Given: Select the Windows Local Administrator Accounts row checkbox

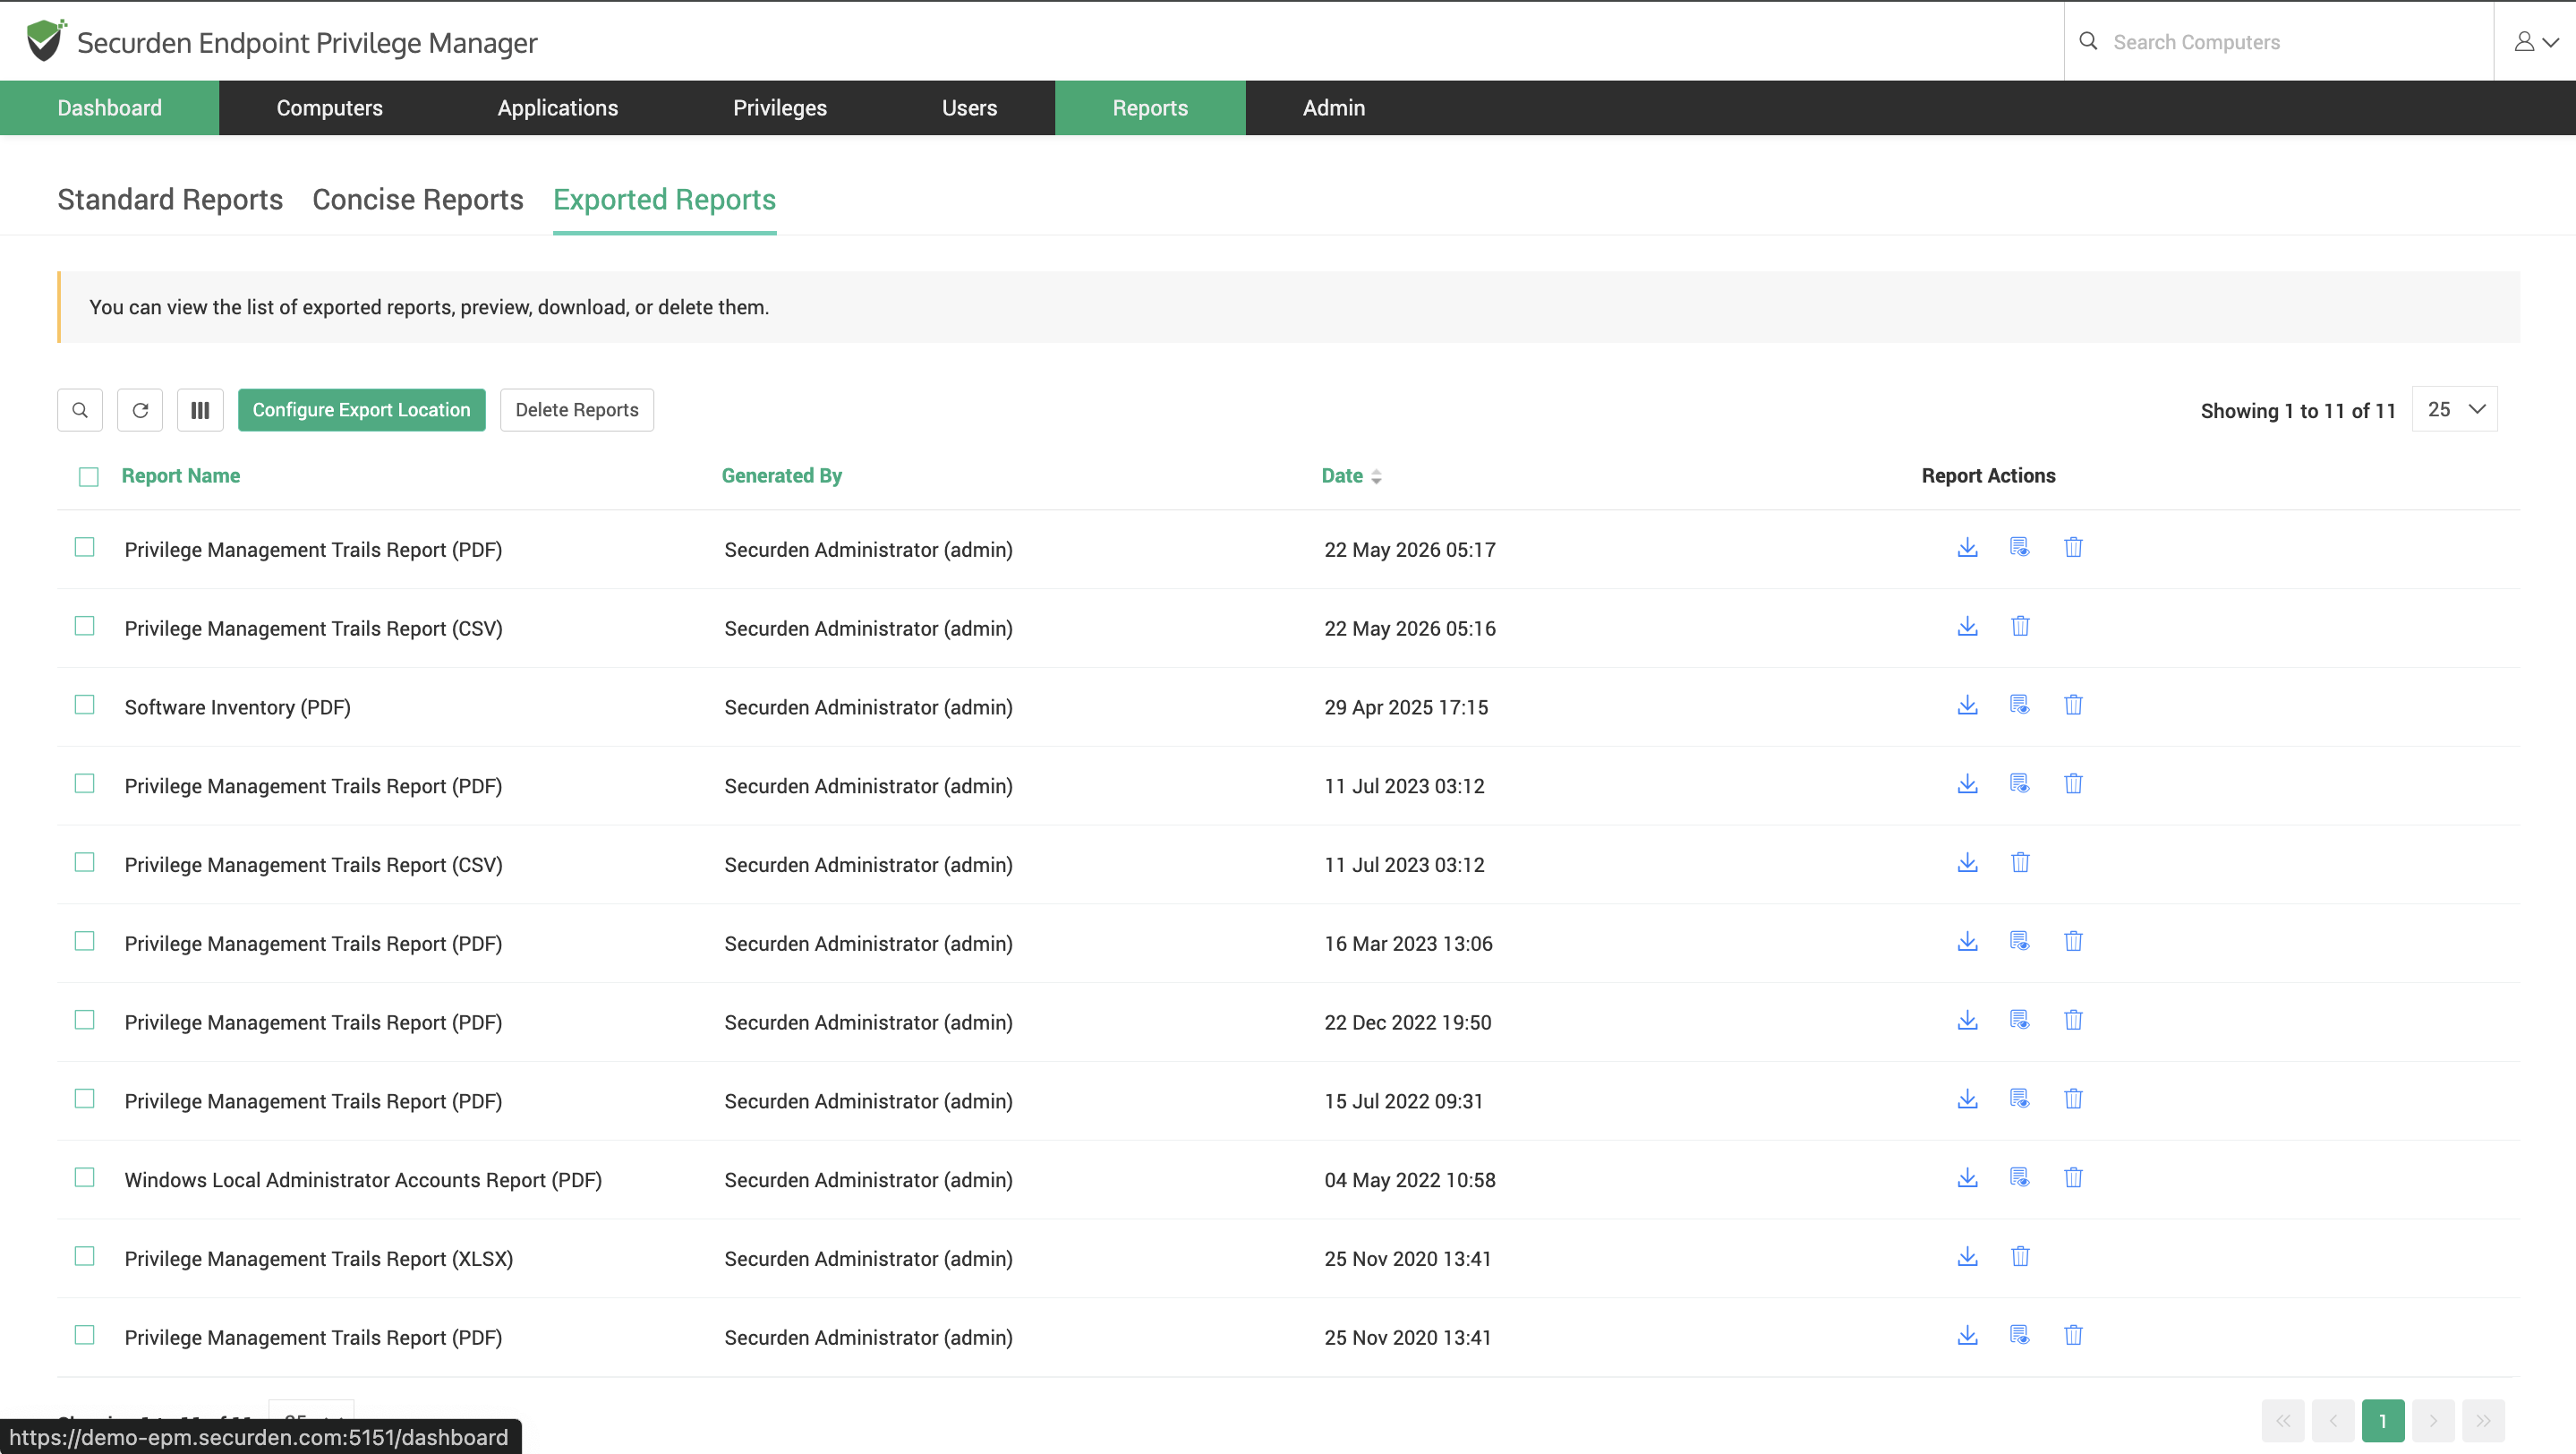Looking at the screenshot, I should (85, 1178).
